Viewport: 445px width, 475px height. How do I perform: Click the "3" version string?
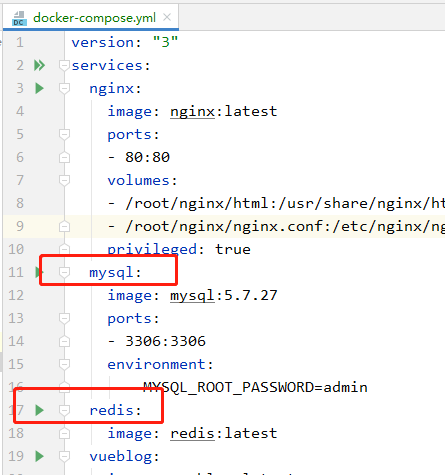[x=165, y=42]
